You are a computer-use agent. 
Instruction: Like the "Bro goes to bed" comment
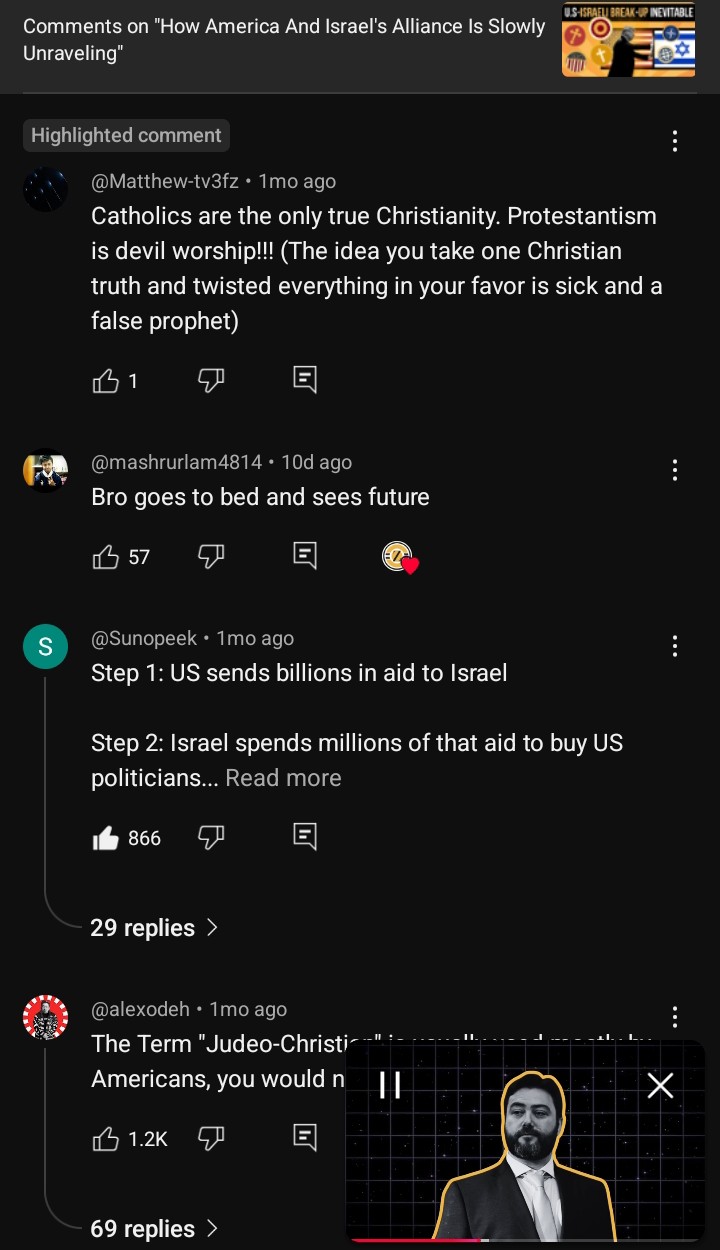click(106, 557)
